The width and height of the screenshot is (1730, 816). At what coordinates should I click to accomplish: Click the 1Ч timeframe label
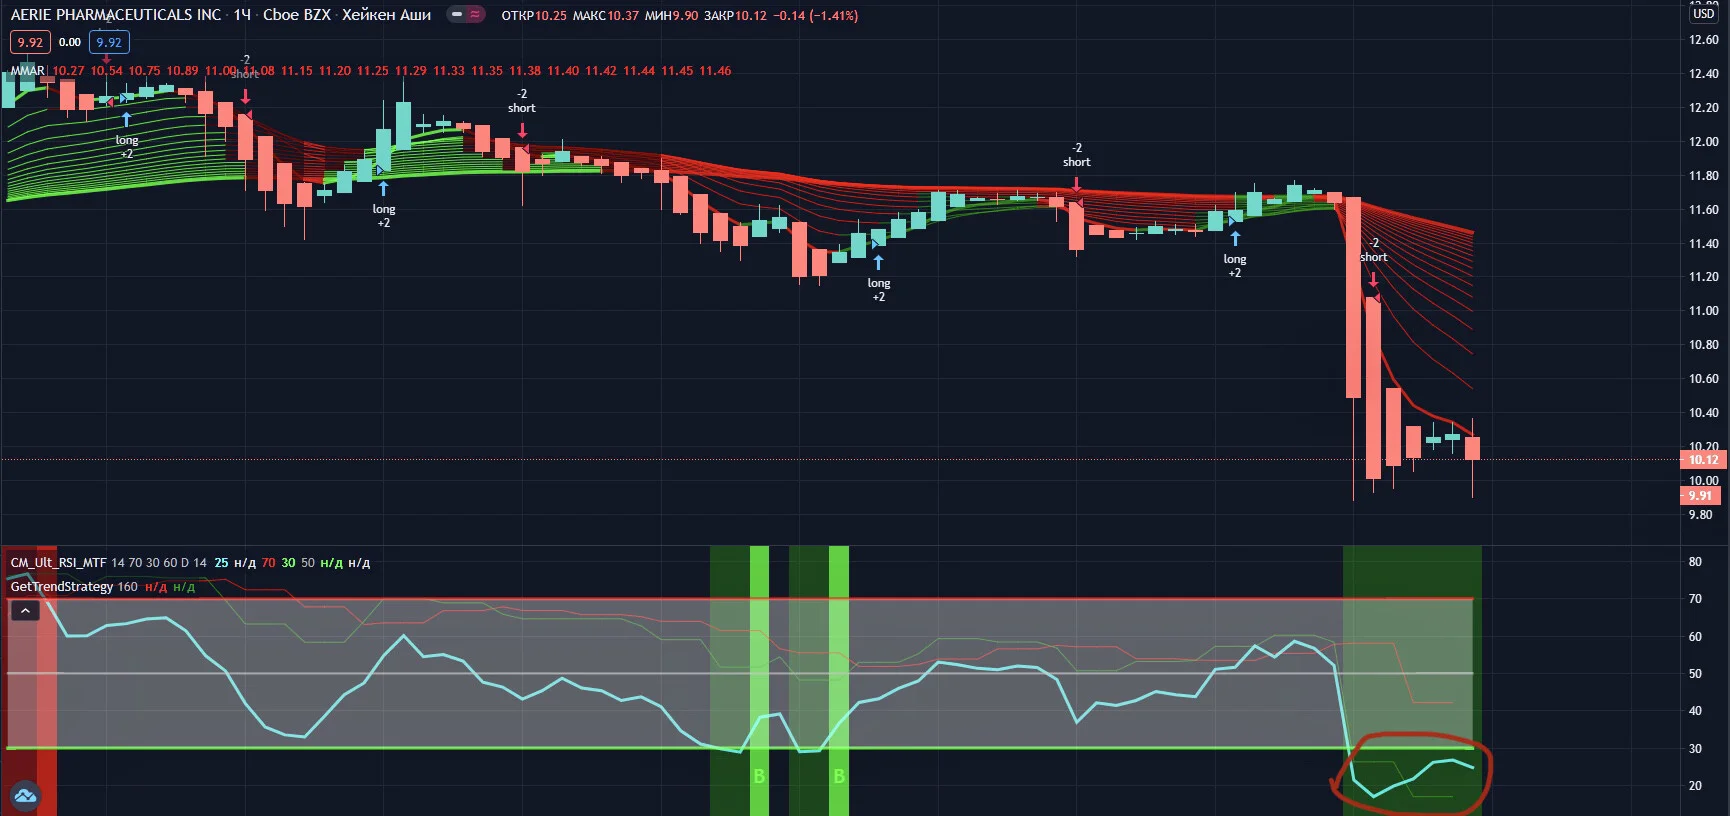coord(242,15)
